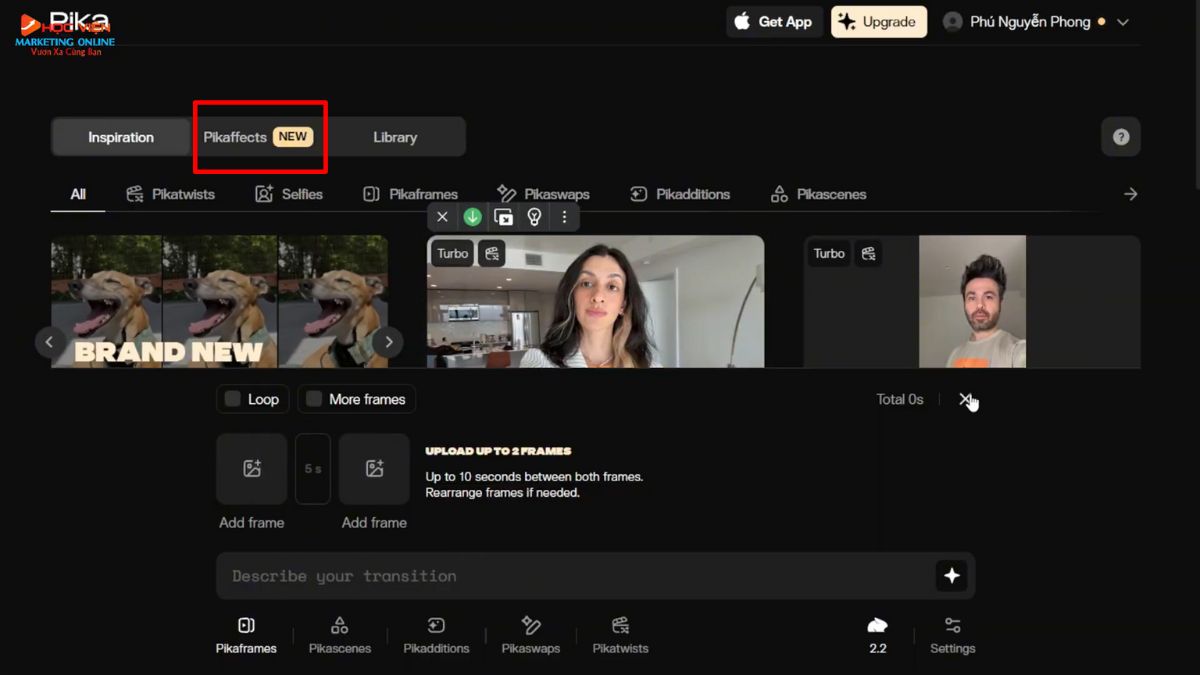Filter by Pikaswaps category
Image resolution: width=1200 pixels, height=675 pixels.
[x=543, y=194]
